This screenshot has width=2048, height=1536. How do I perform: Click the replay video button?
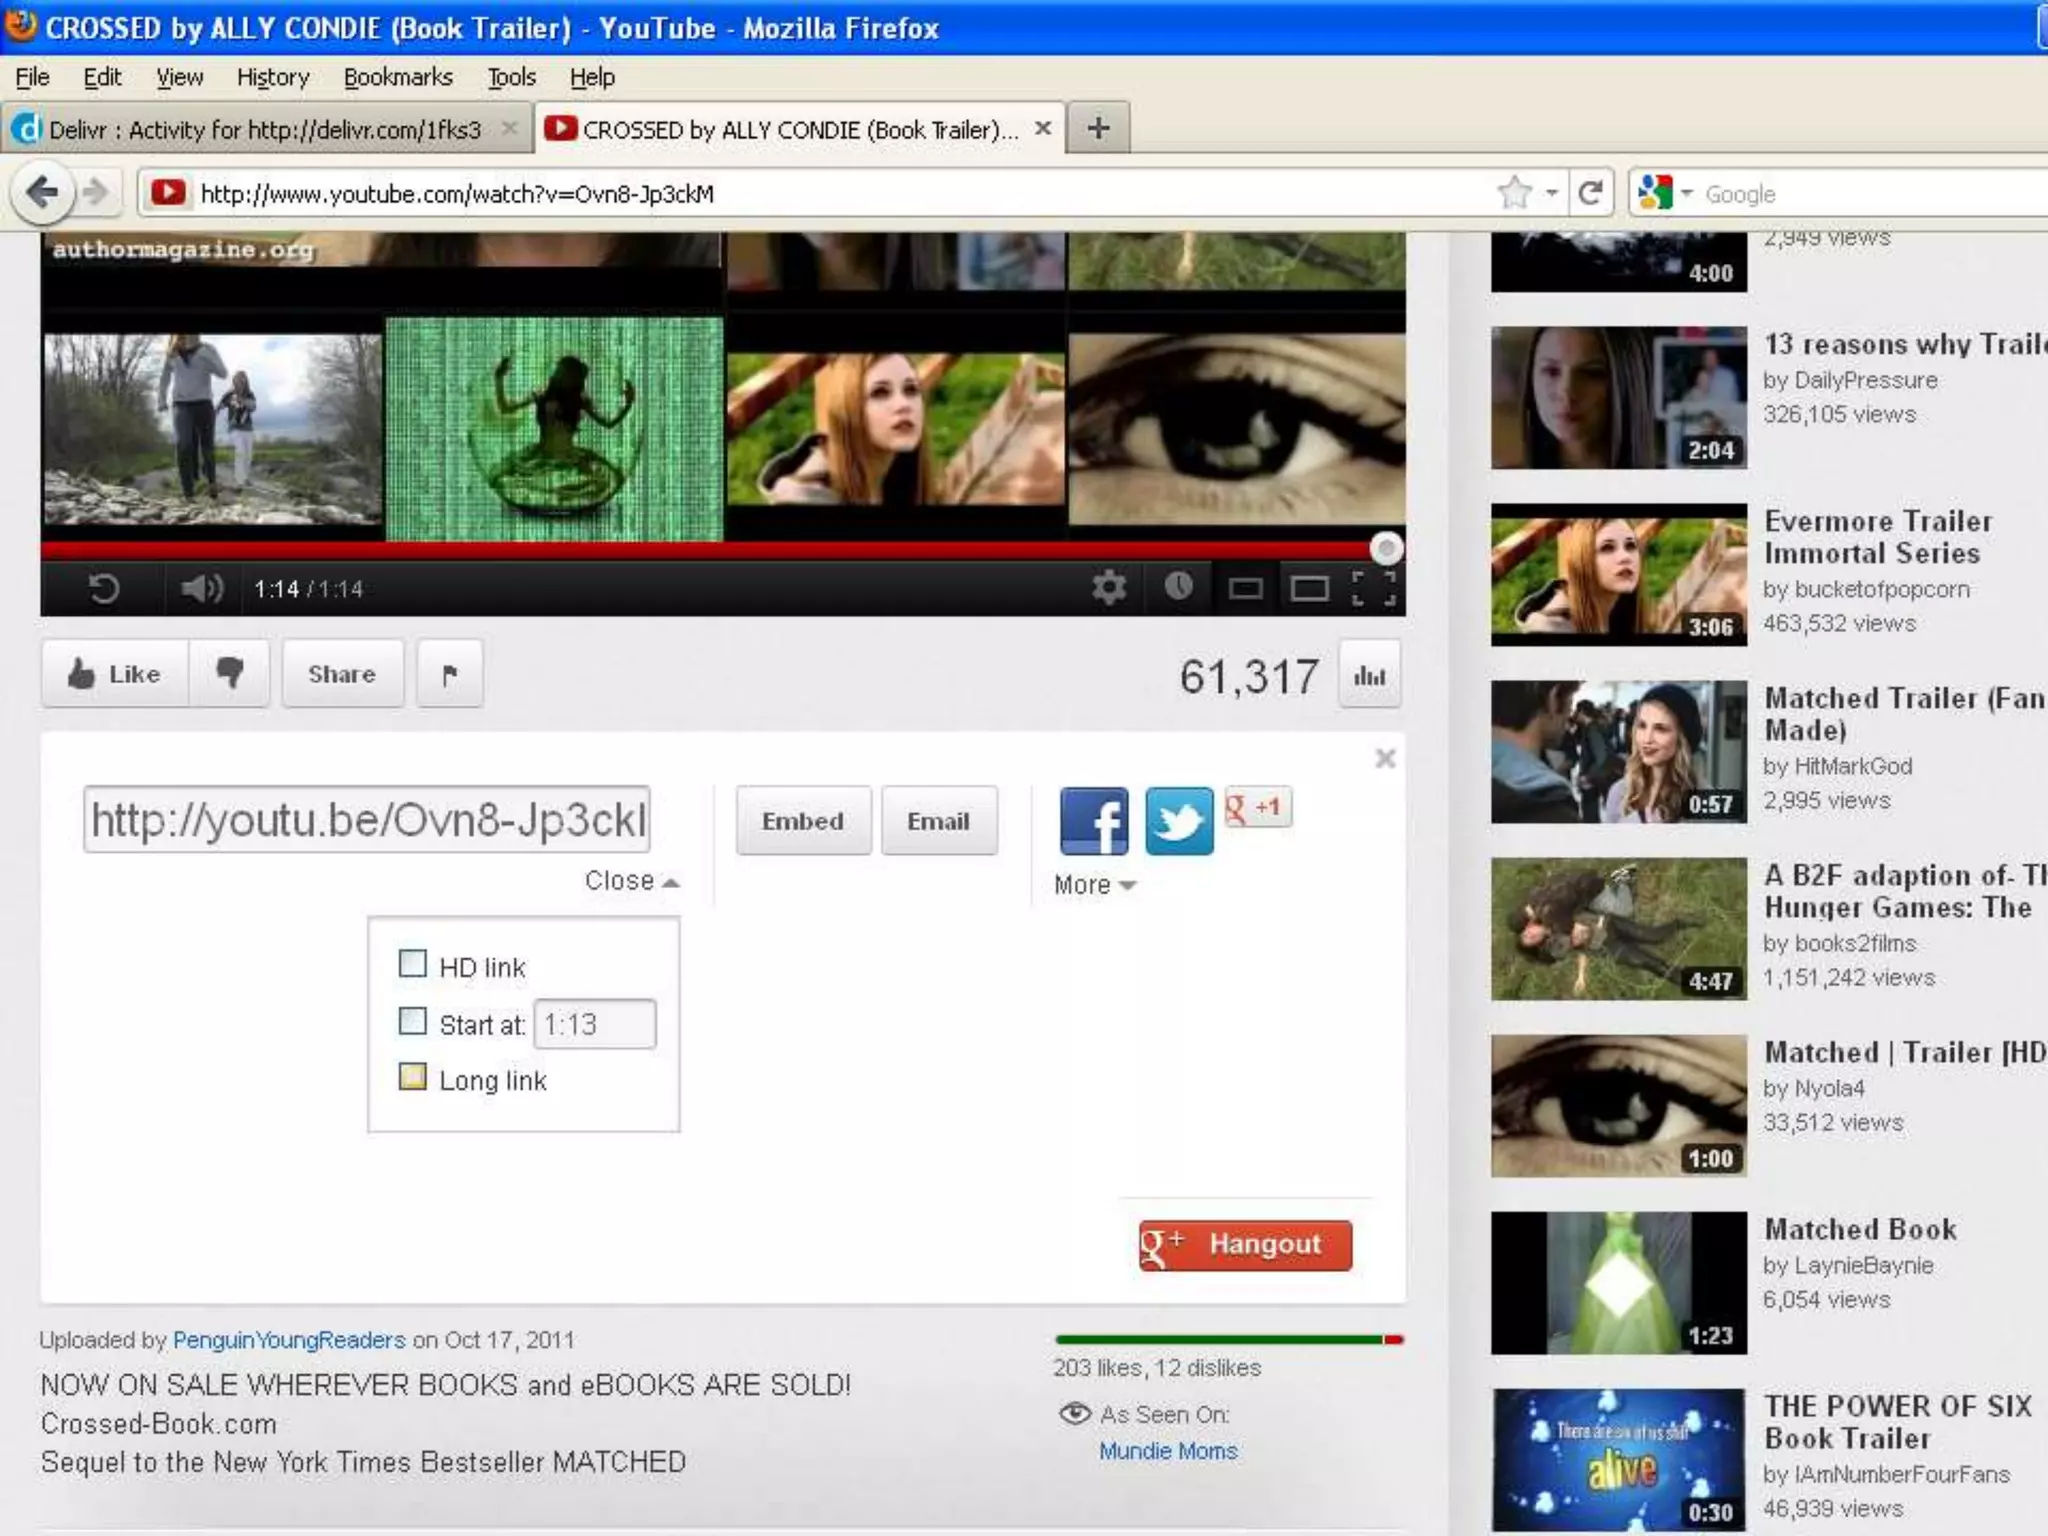(x=104, y=588)
